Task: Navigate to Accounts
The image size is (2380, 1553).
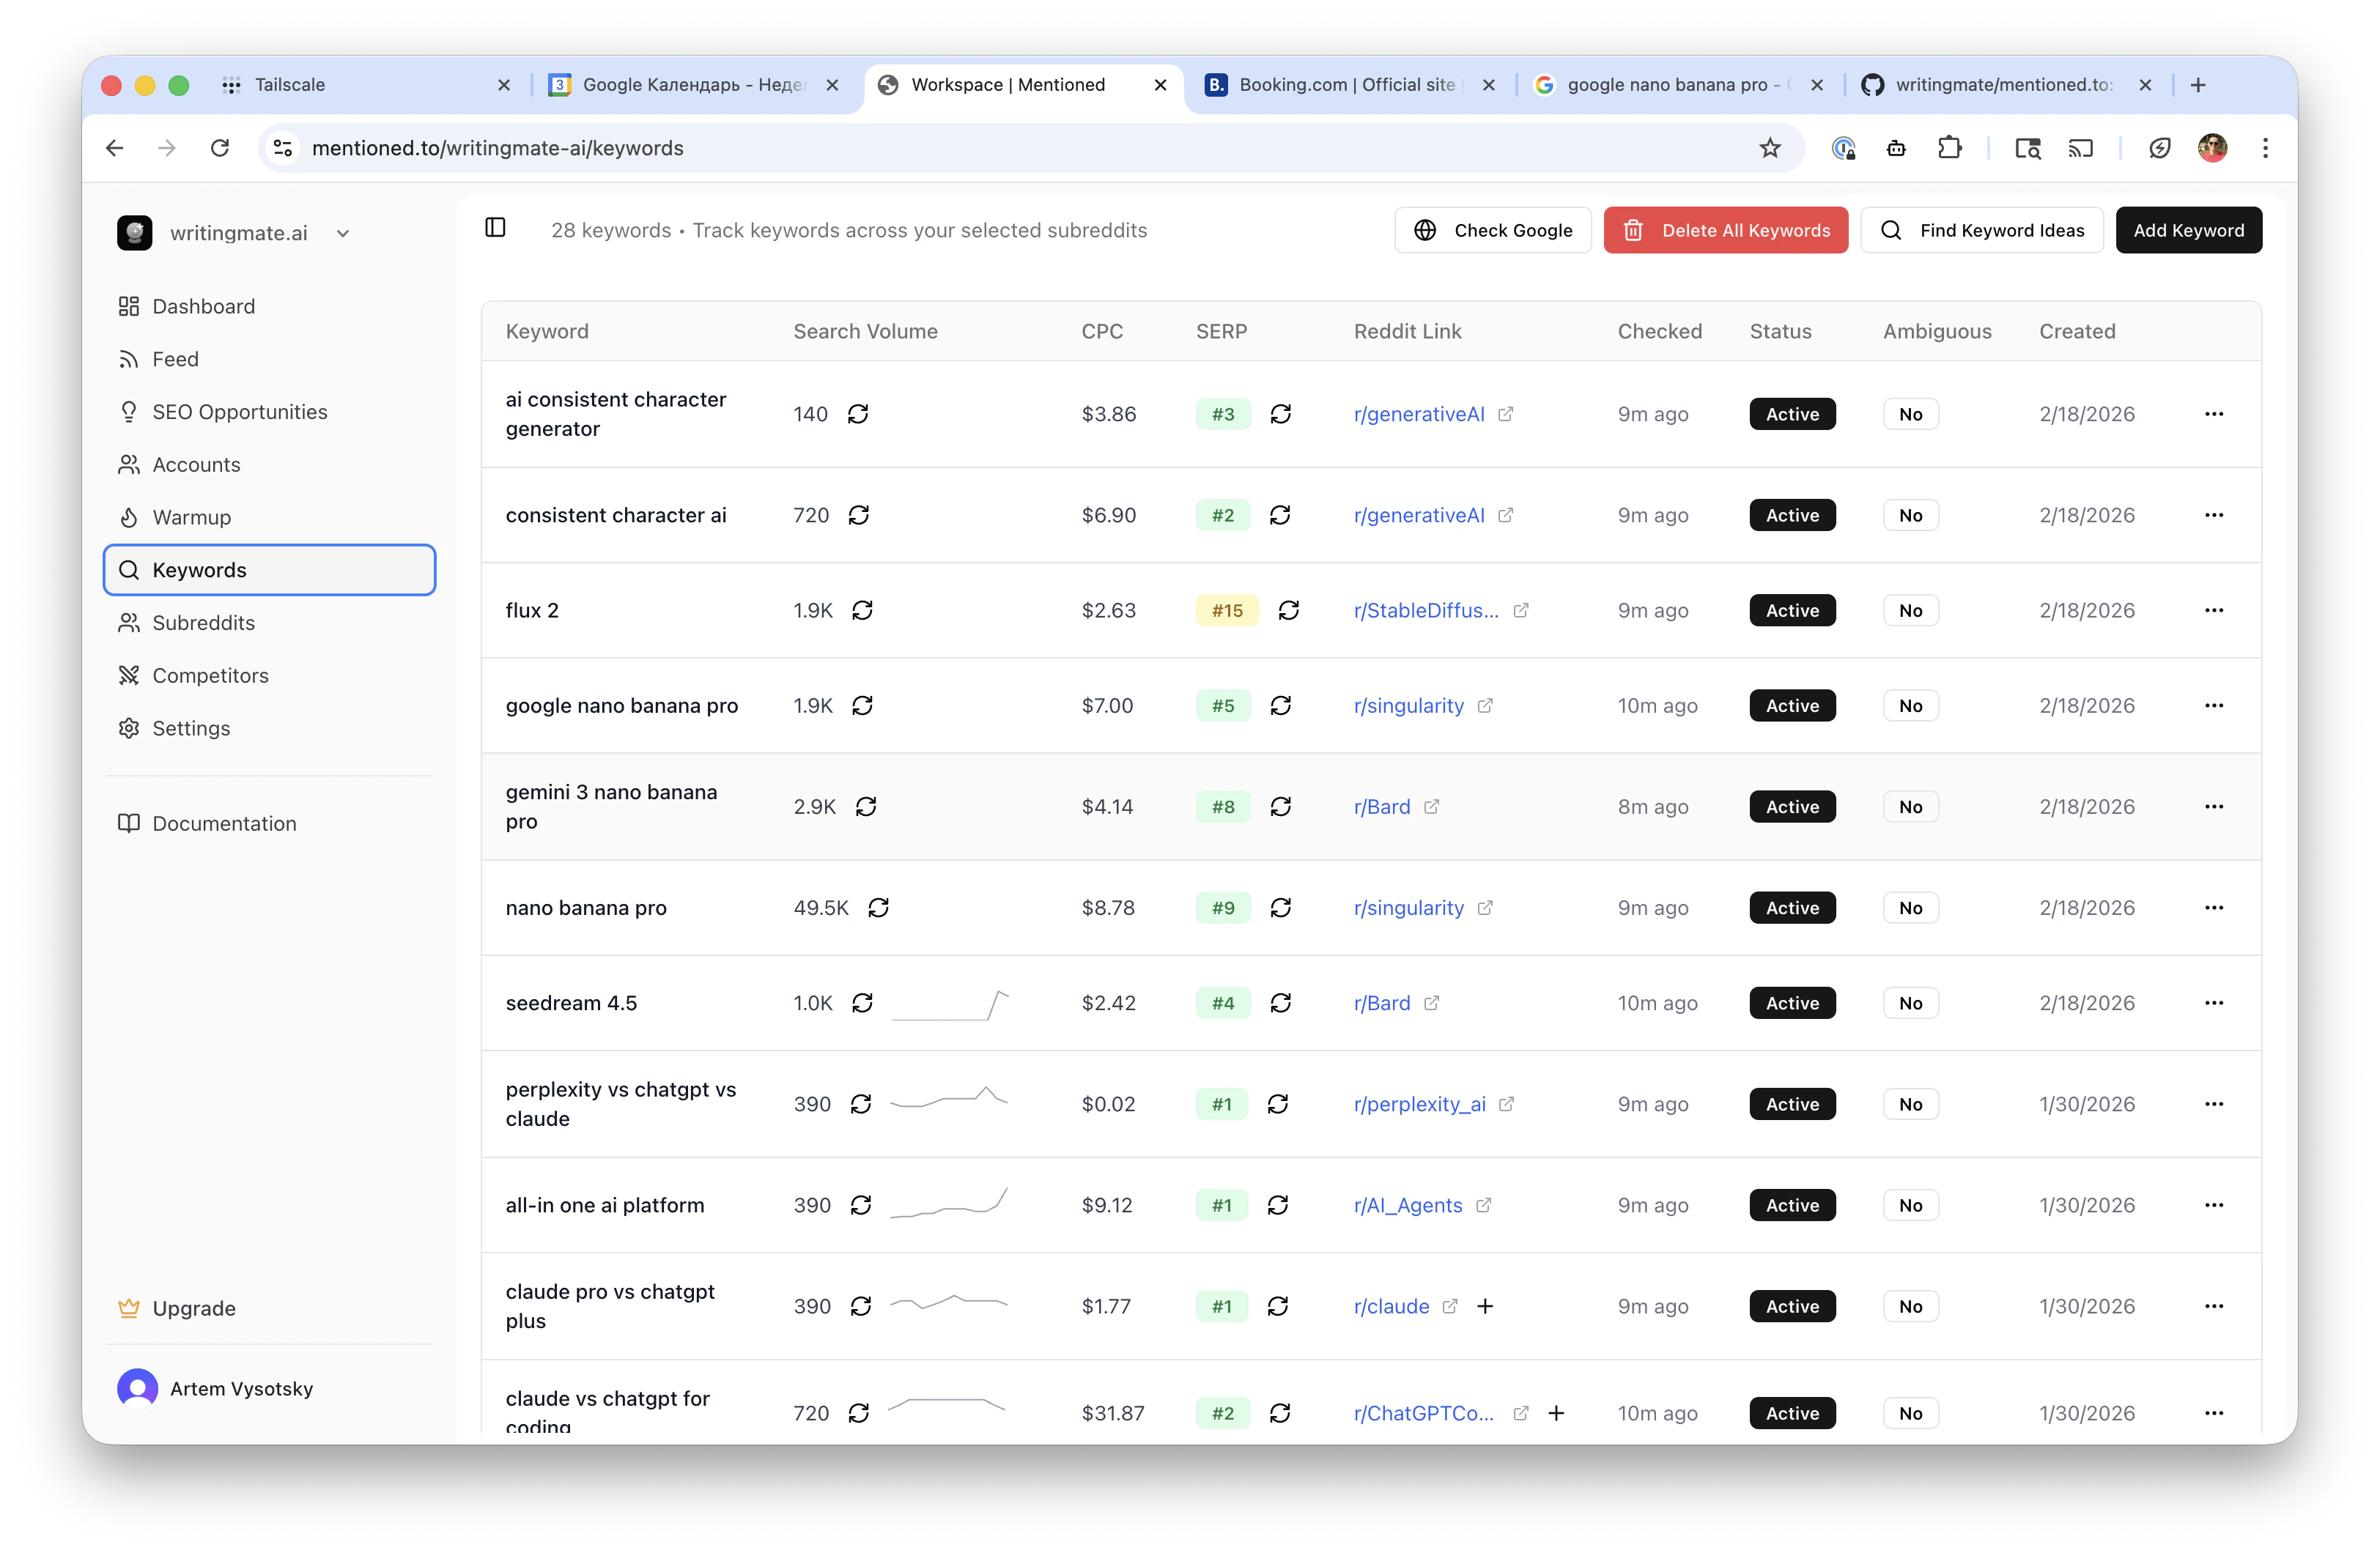Action: pos(269,465)
